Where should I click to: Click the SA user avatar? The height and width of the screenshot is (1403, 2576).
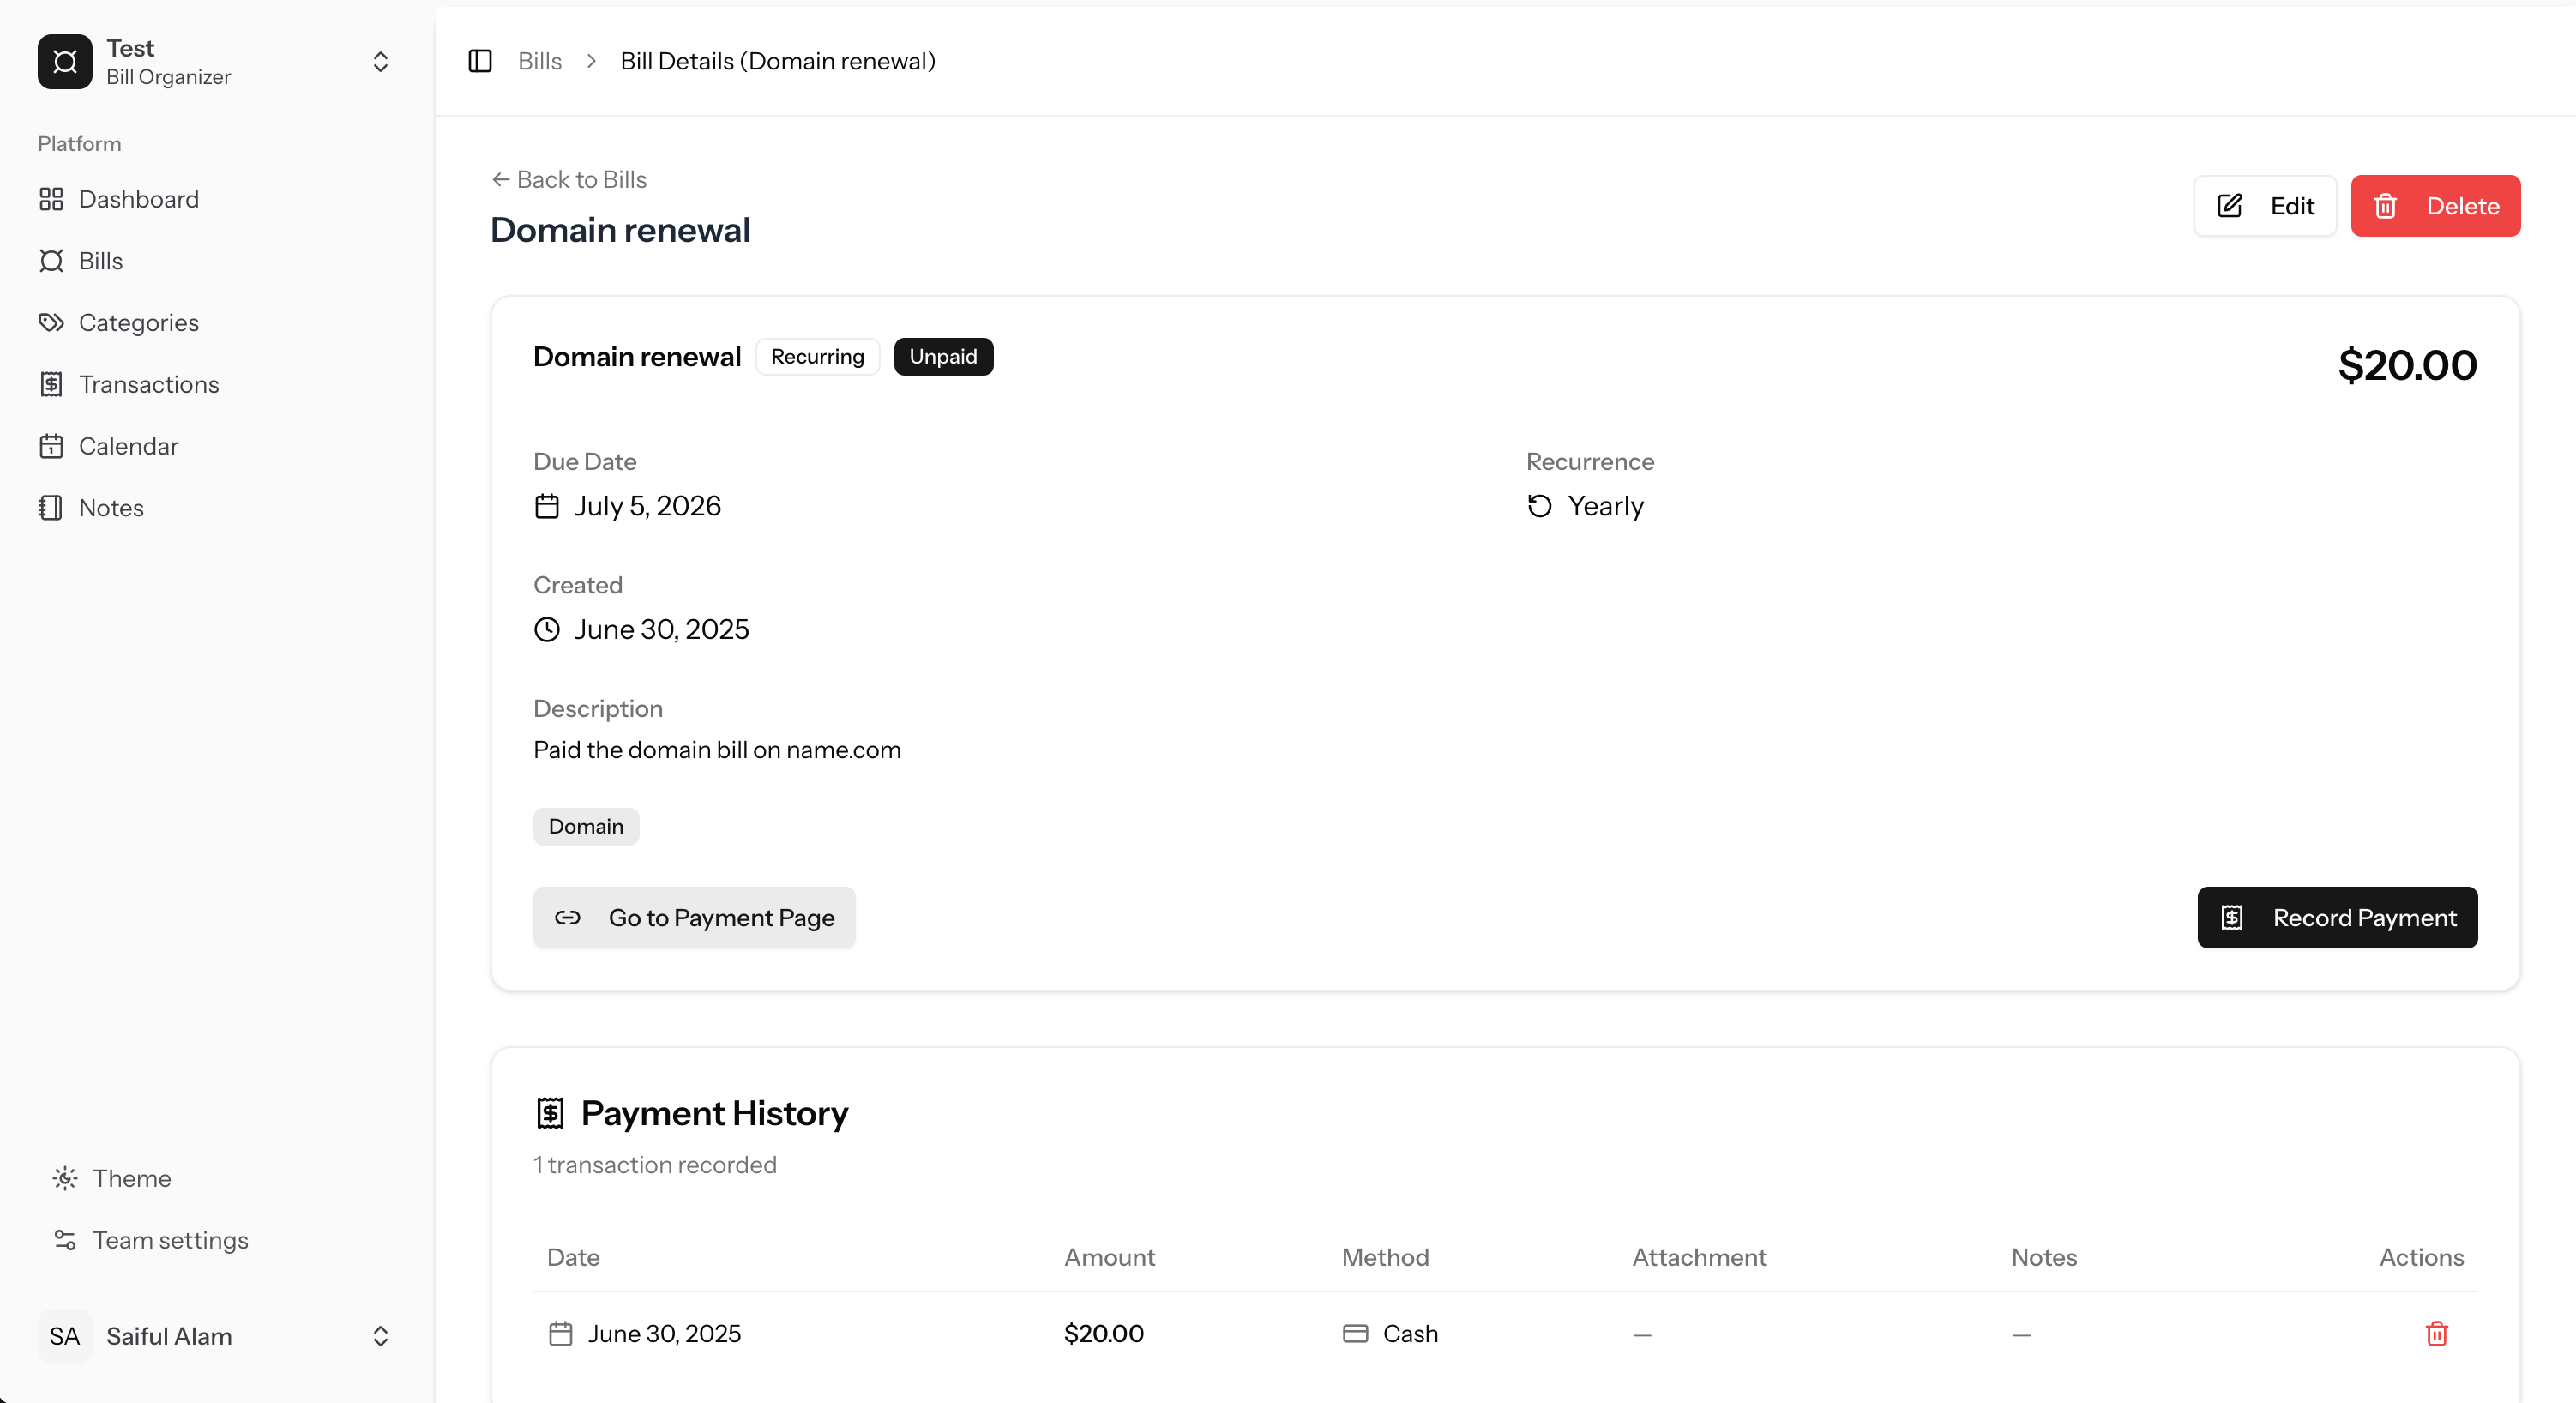pos(65,1336)
